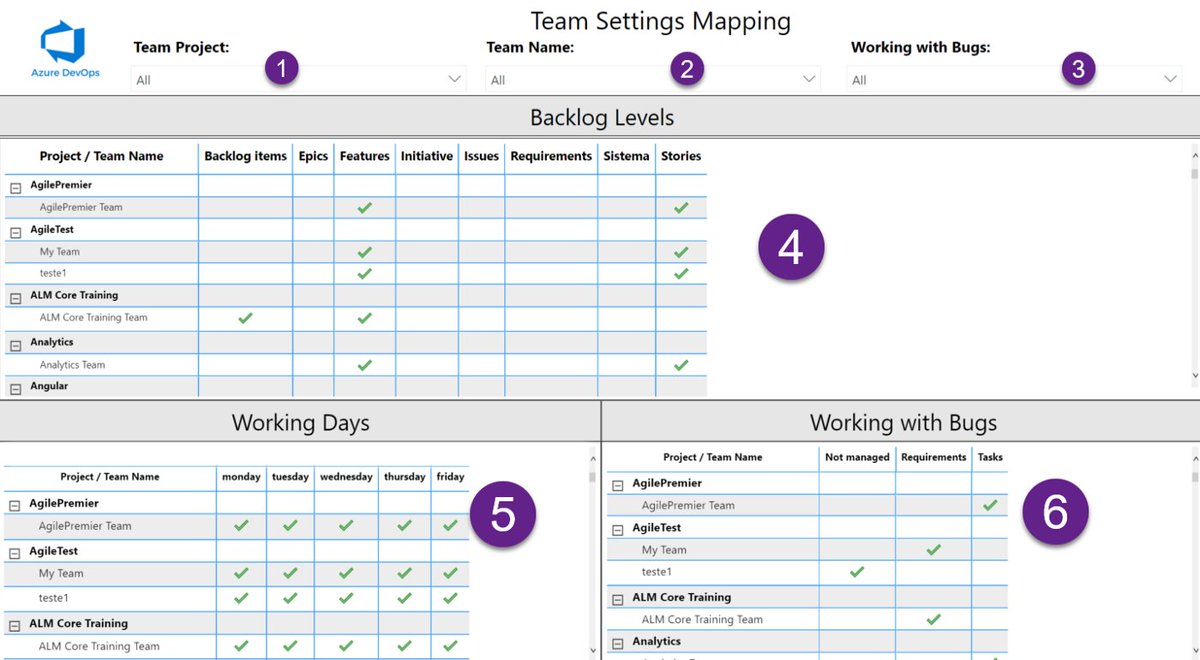Open the Working with Bugs filter dropdown

click(x=1170, y=78)
